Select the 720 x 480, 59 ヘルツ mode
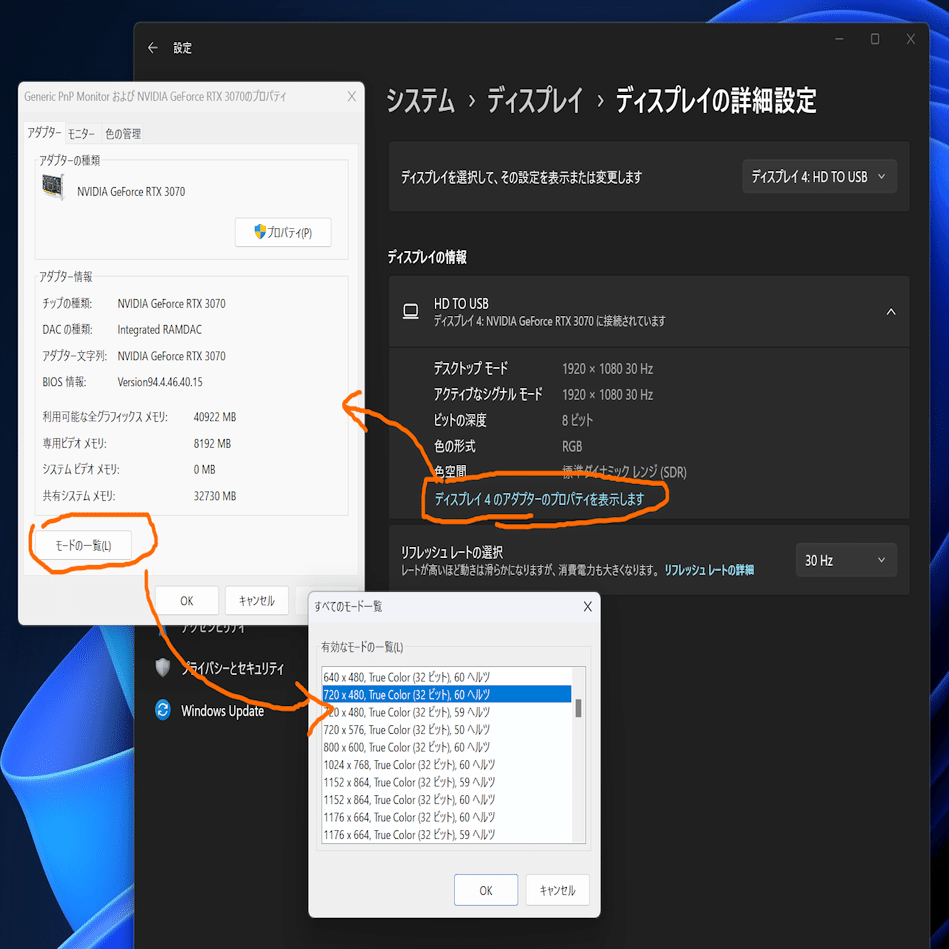Image resolution: width=949 pixels, height=949 pixels. [447, 712]
